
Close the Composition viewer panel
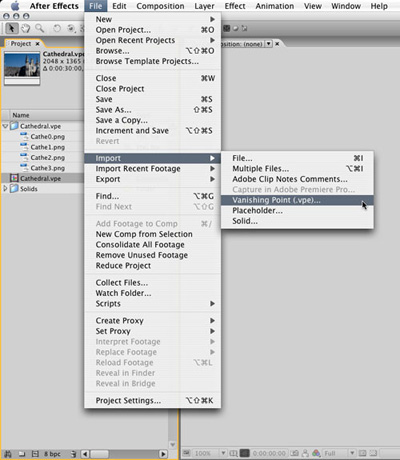click(277, 44)
